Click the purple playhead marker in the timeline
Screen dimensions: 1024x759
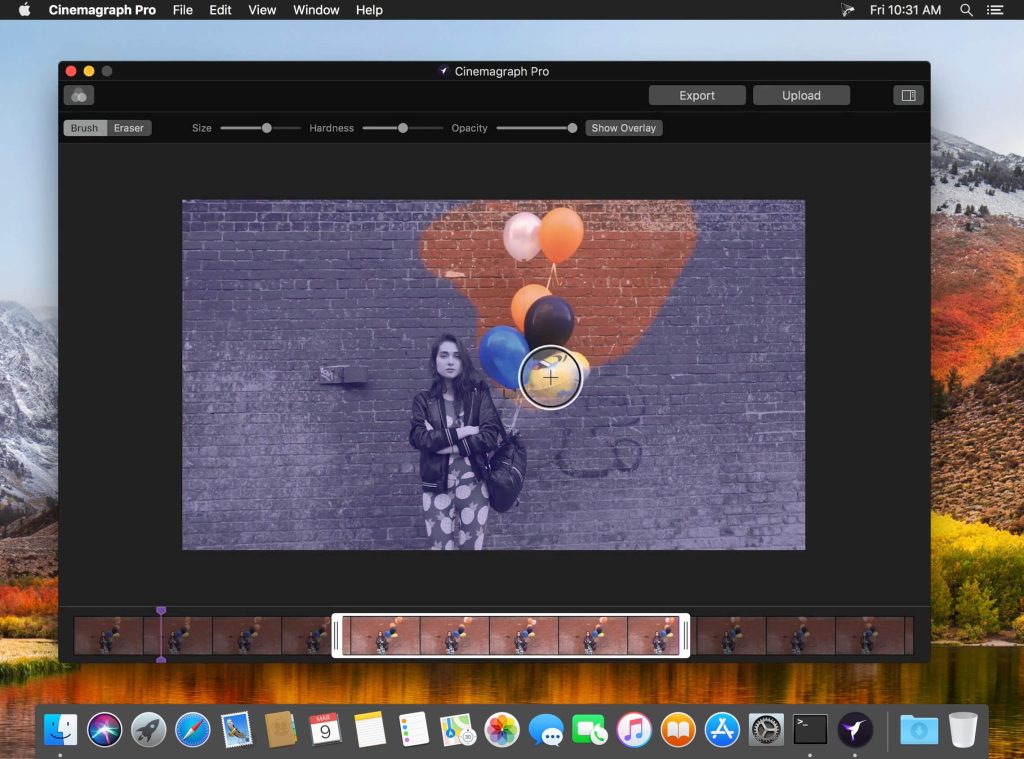pos(163,610)
